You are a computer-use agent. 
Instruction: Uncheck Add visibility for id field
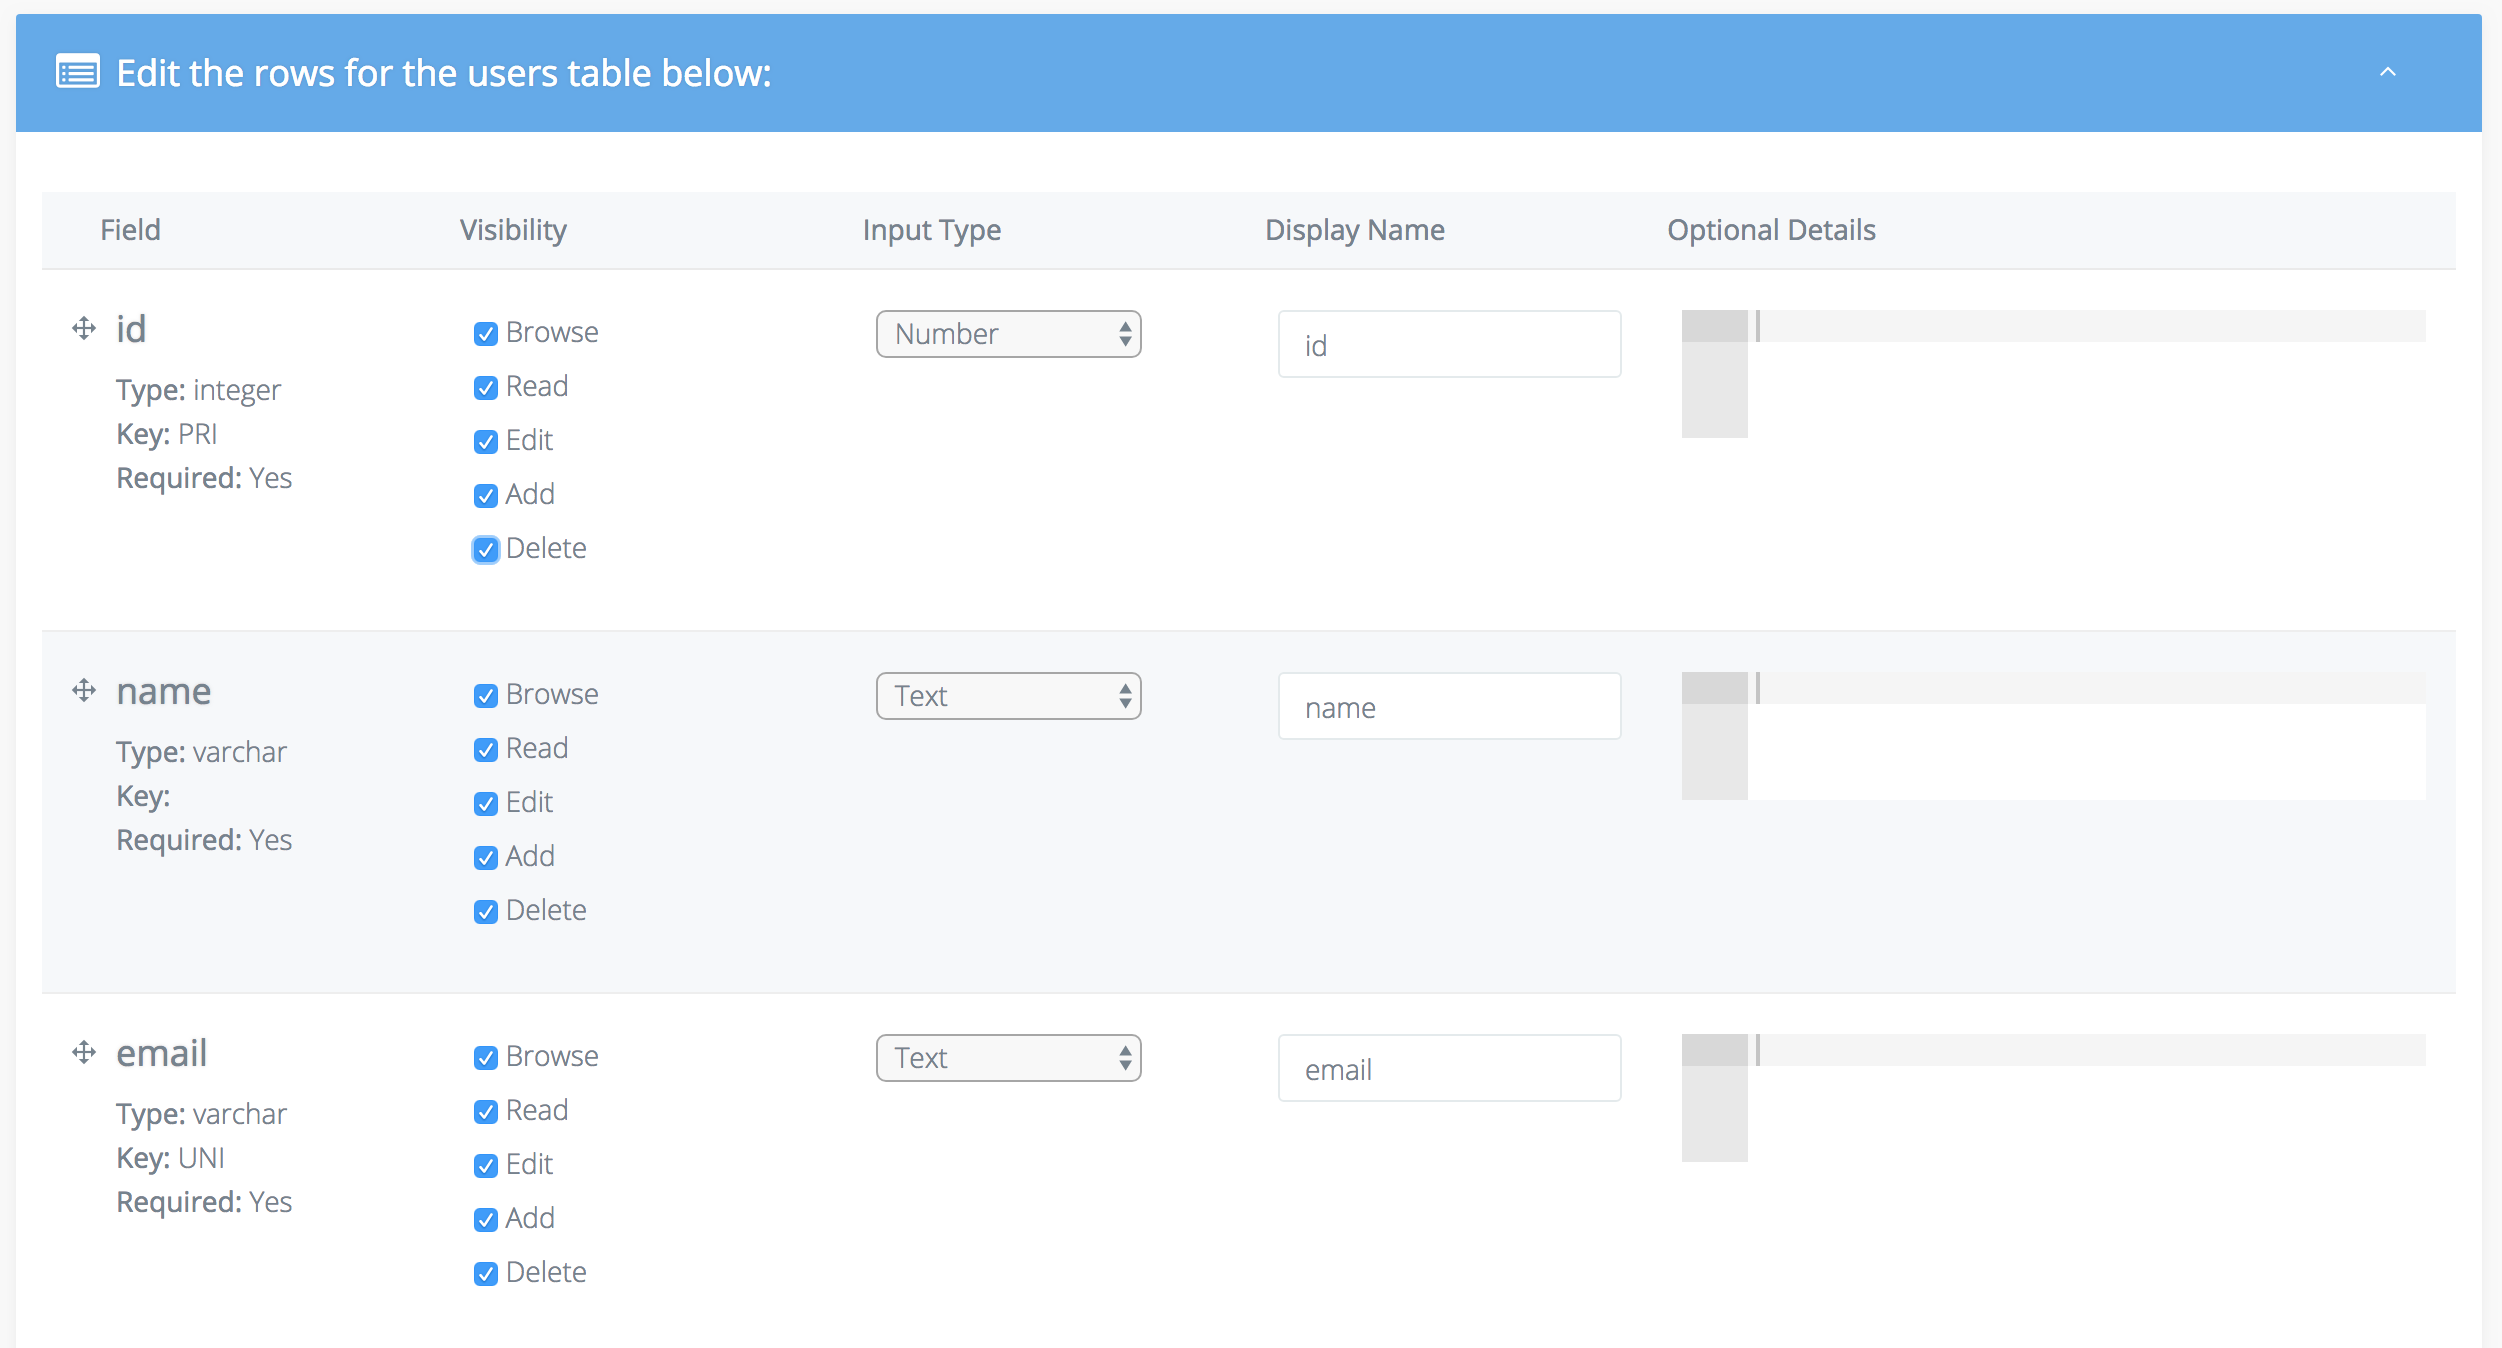coord(486,495)
